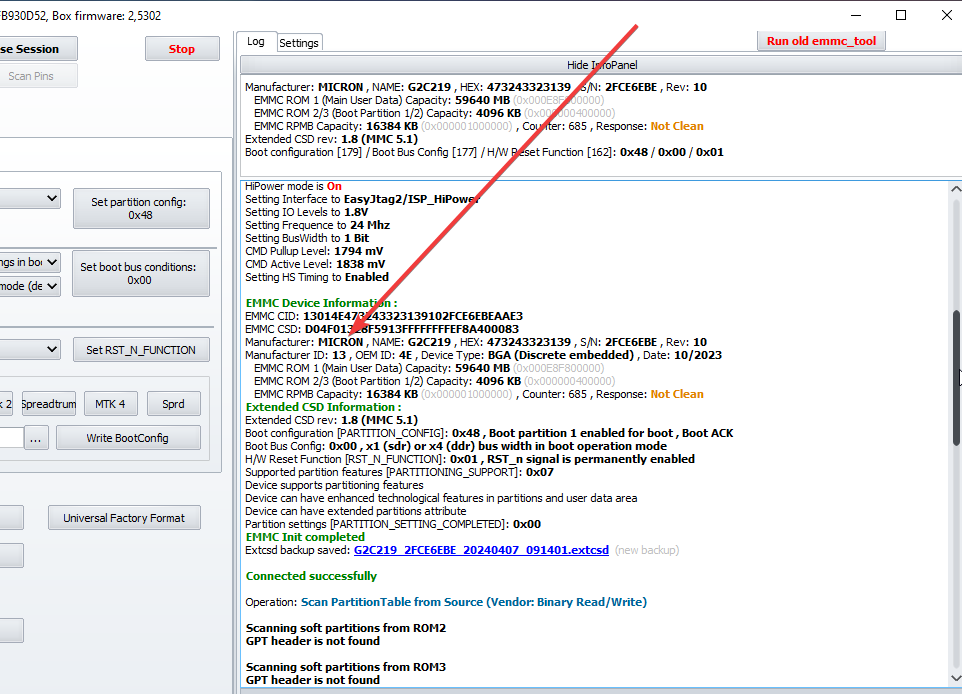
Task: Click 'Setting IO Levels to 1.8V' line
Action: (307, 212)
